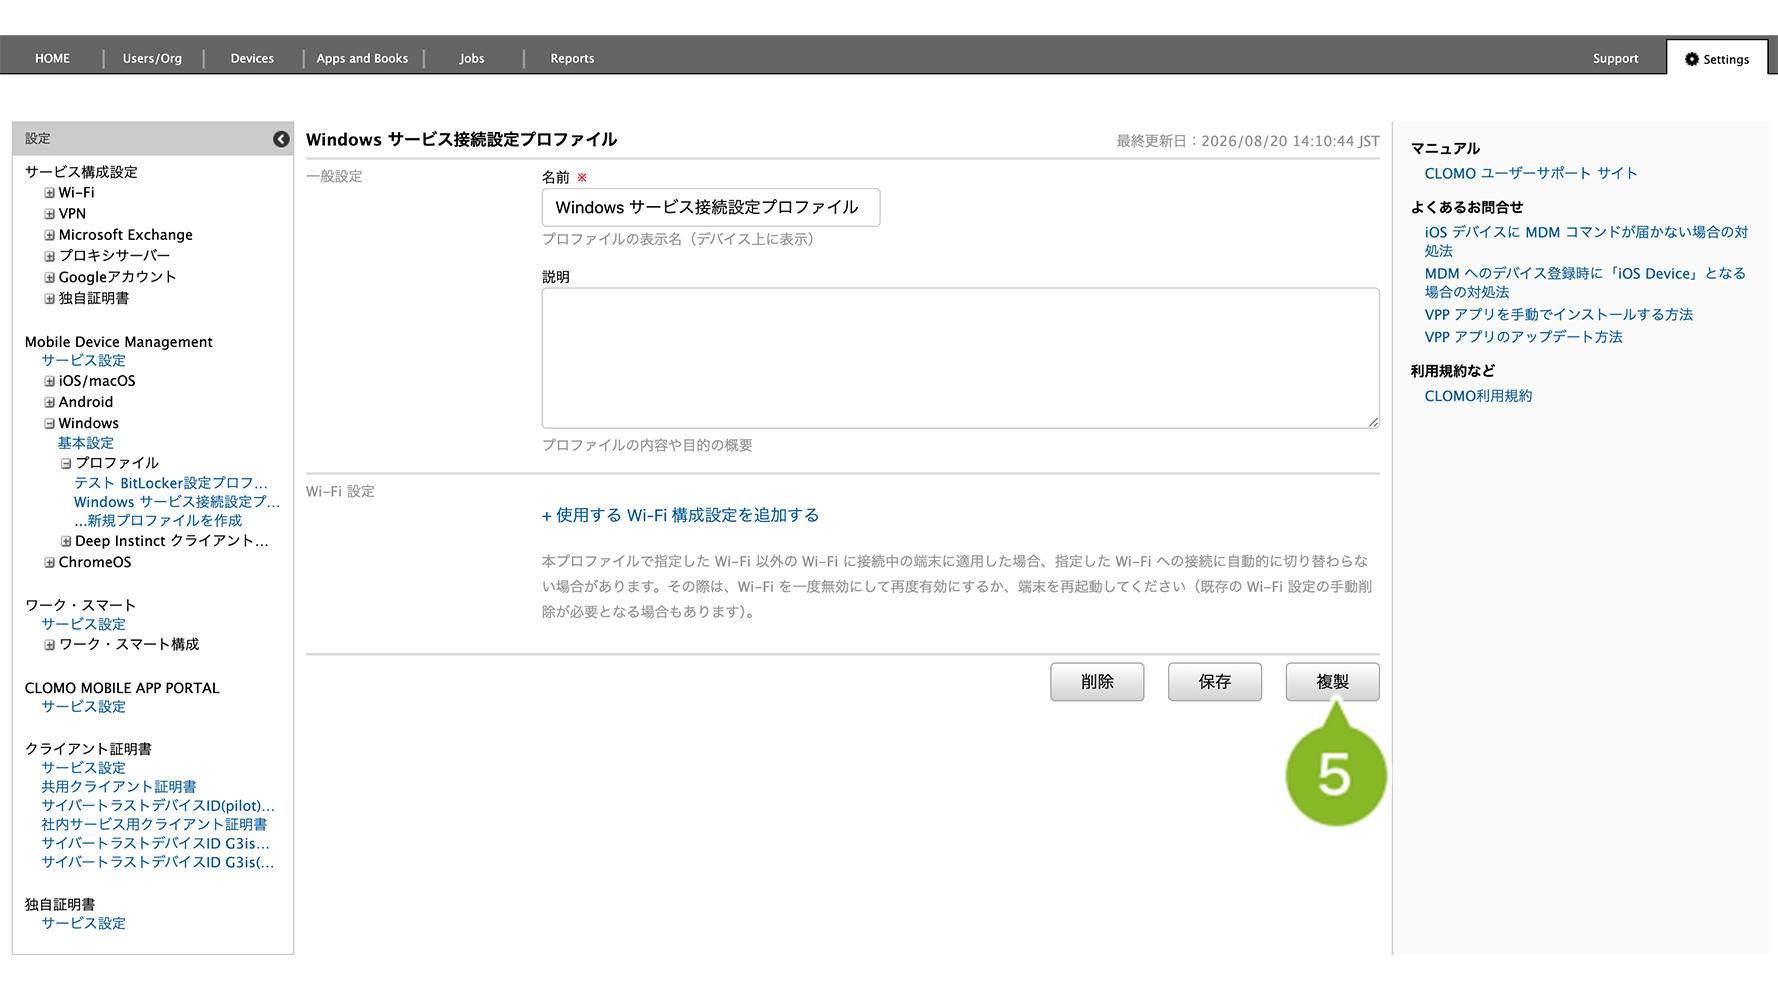Go to the Reports tab

point(572,58)
